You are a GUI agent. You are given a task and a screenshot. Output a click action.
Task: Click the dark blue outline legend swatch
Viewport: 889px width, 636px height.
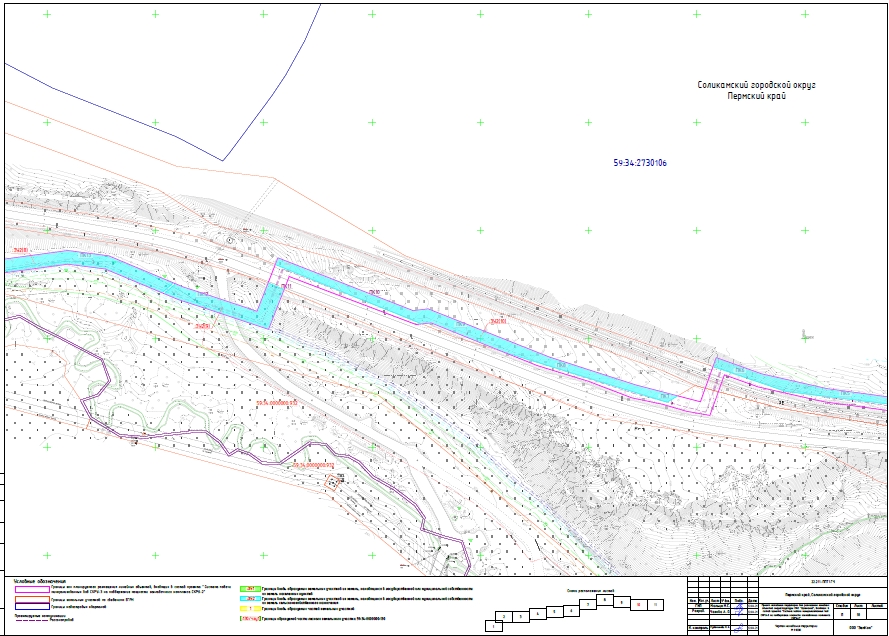pos(32,607)
